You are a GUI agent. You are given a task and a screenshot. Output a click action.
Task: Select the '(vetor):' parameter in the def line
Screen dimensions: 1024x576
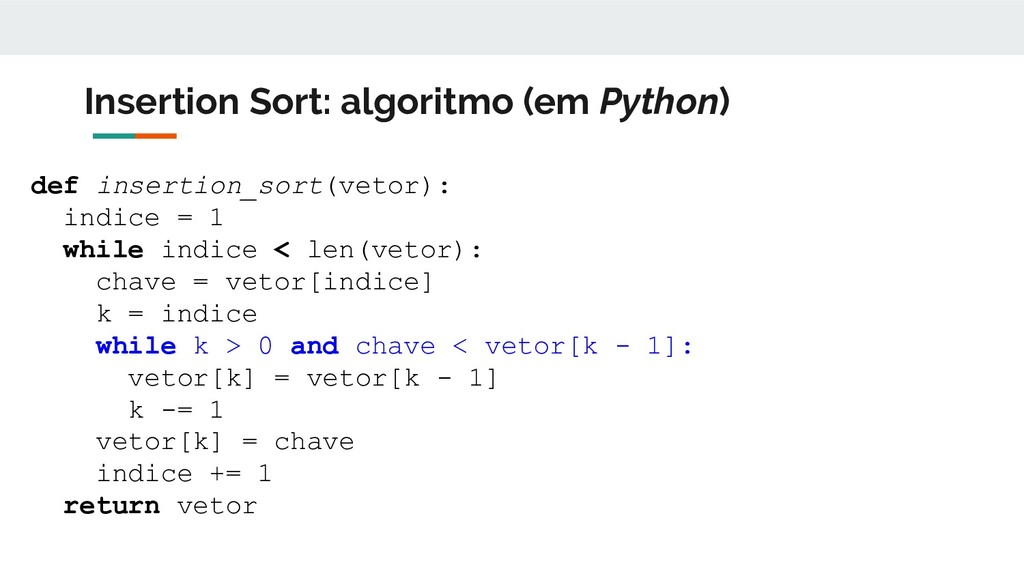tap(388, 187)
